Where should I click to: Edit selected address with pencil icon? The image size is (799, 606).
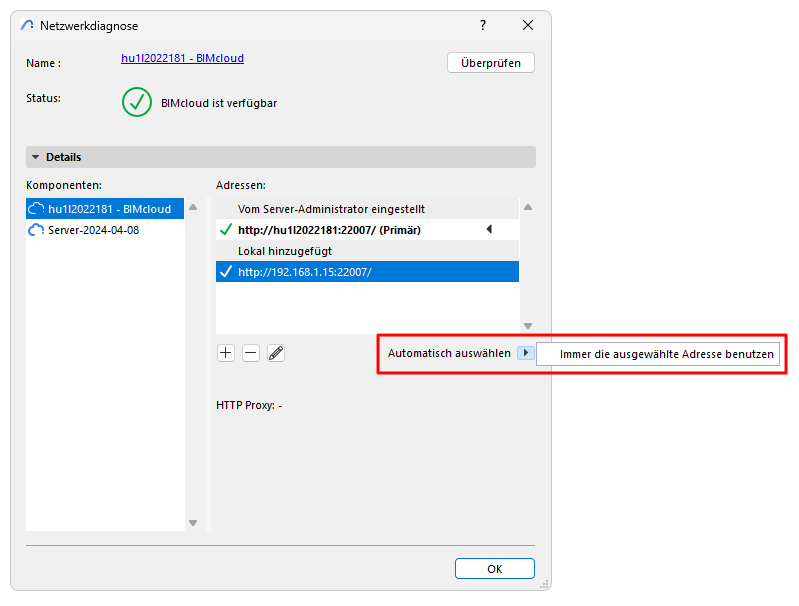point(276,353)
